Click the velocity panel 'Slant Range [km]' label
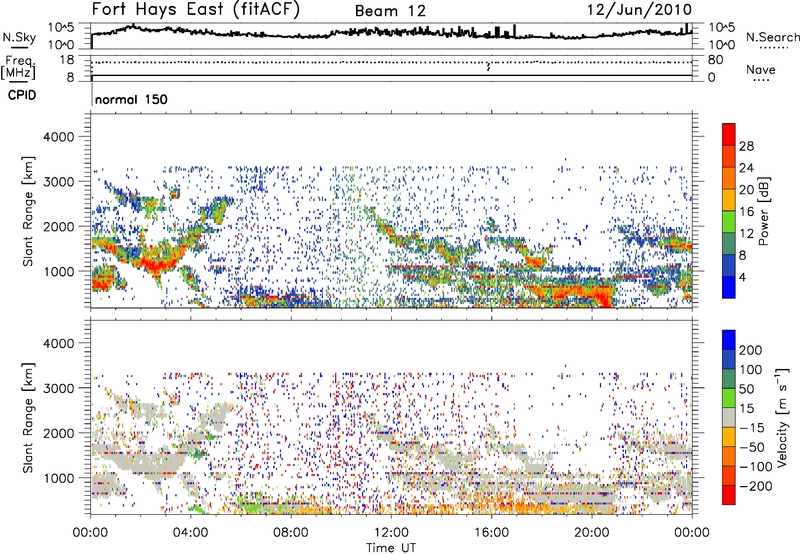The height and width of the screenshot is (554, 800). (28, 417)
